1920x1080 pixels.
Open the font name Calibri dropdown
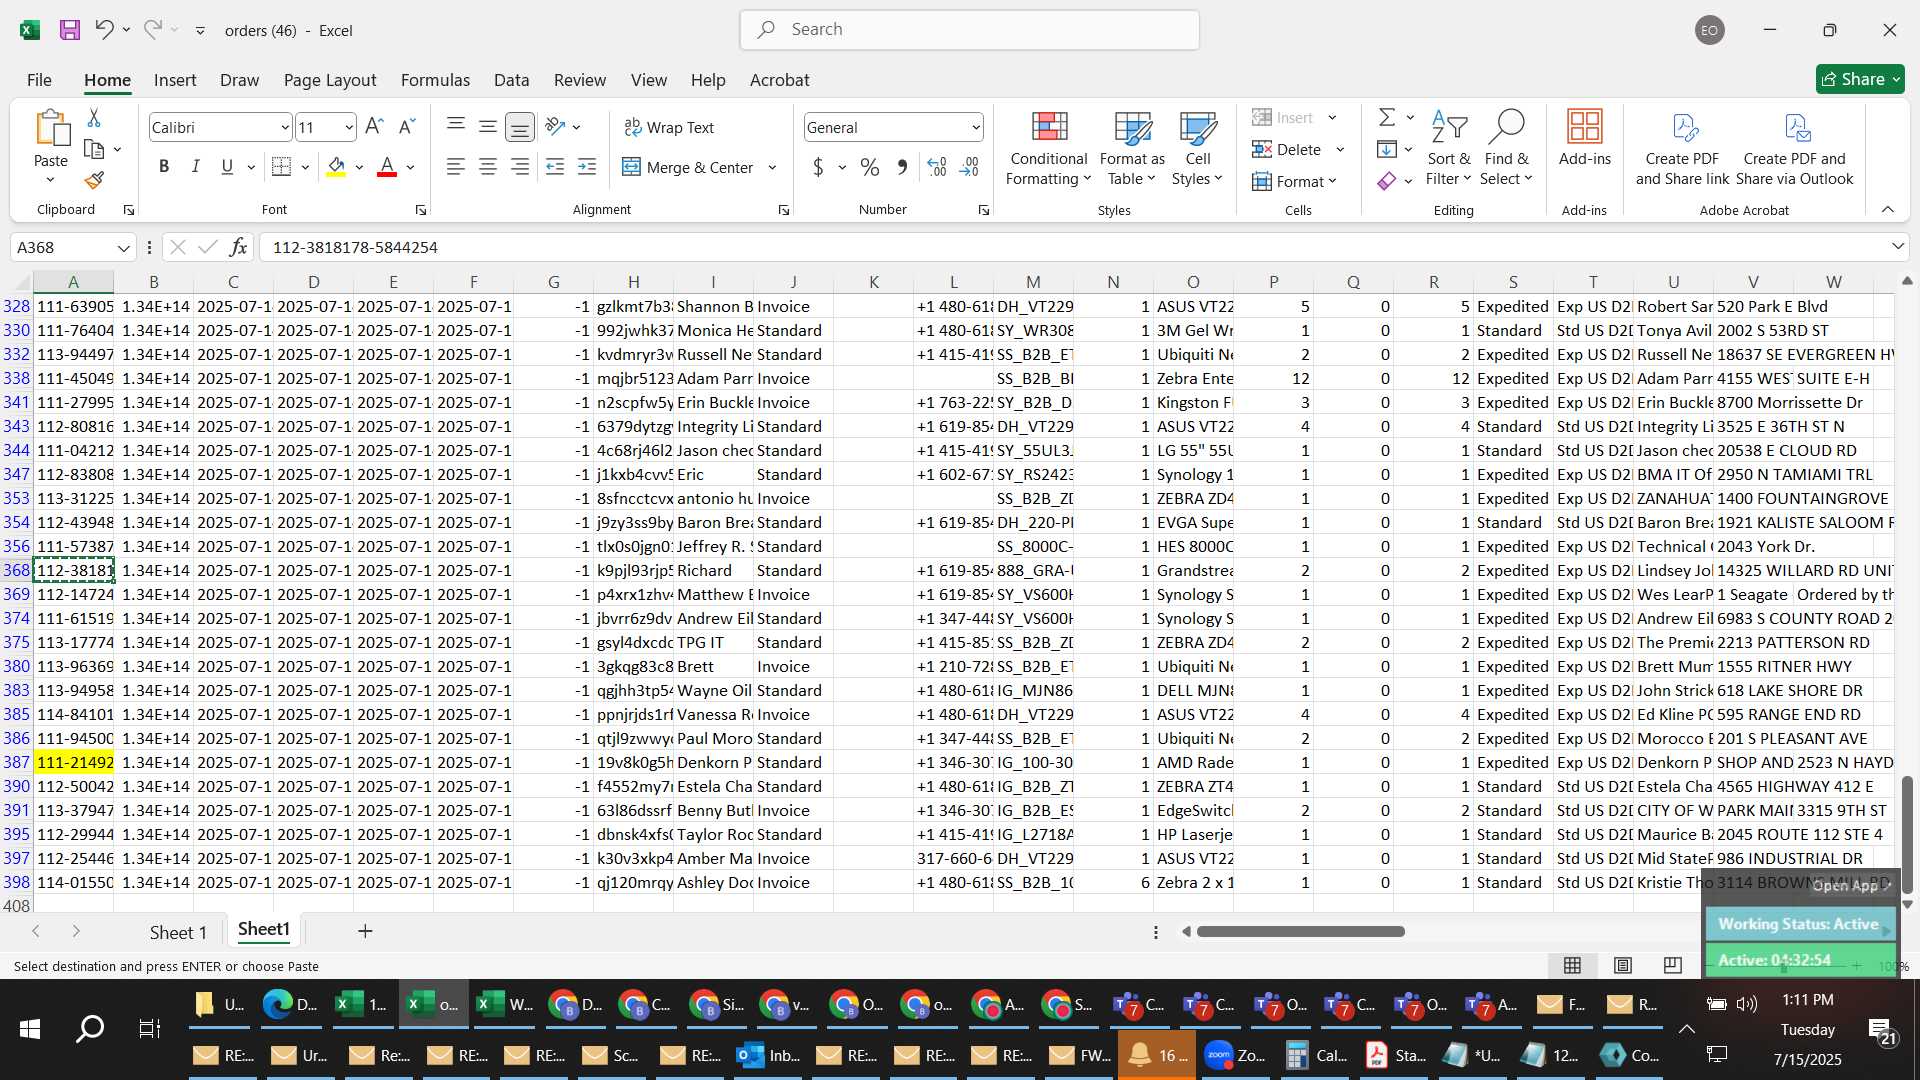[x=284, y=128]
